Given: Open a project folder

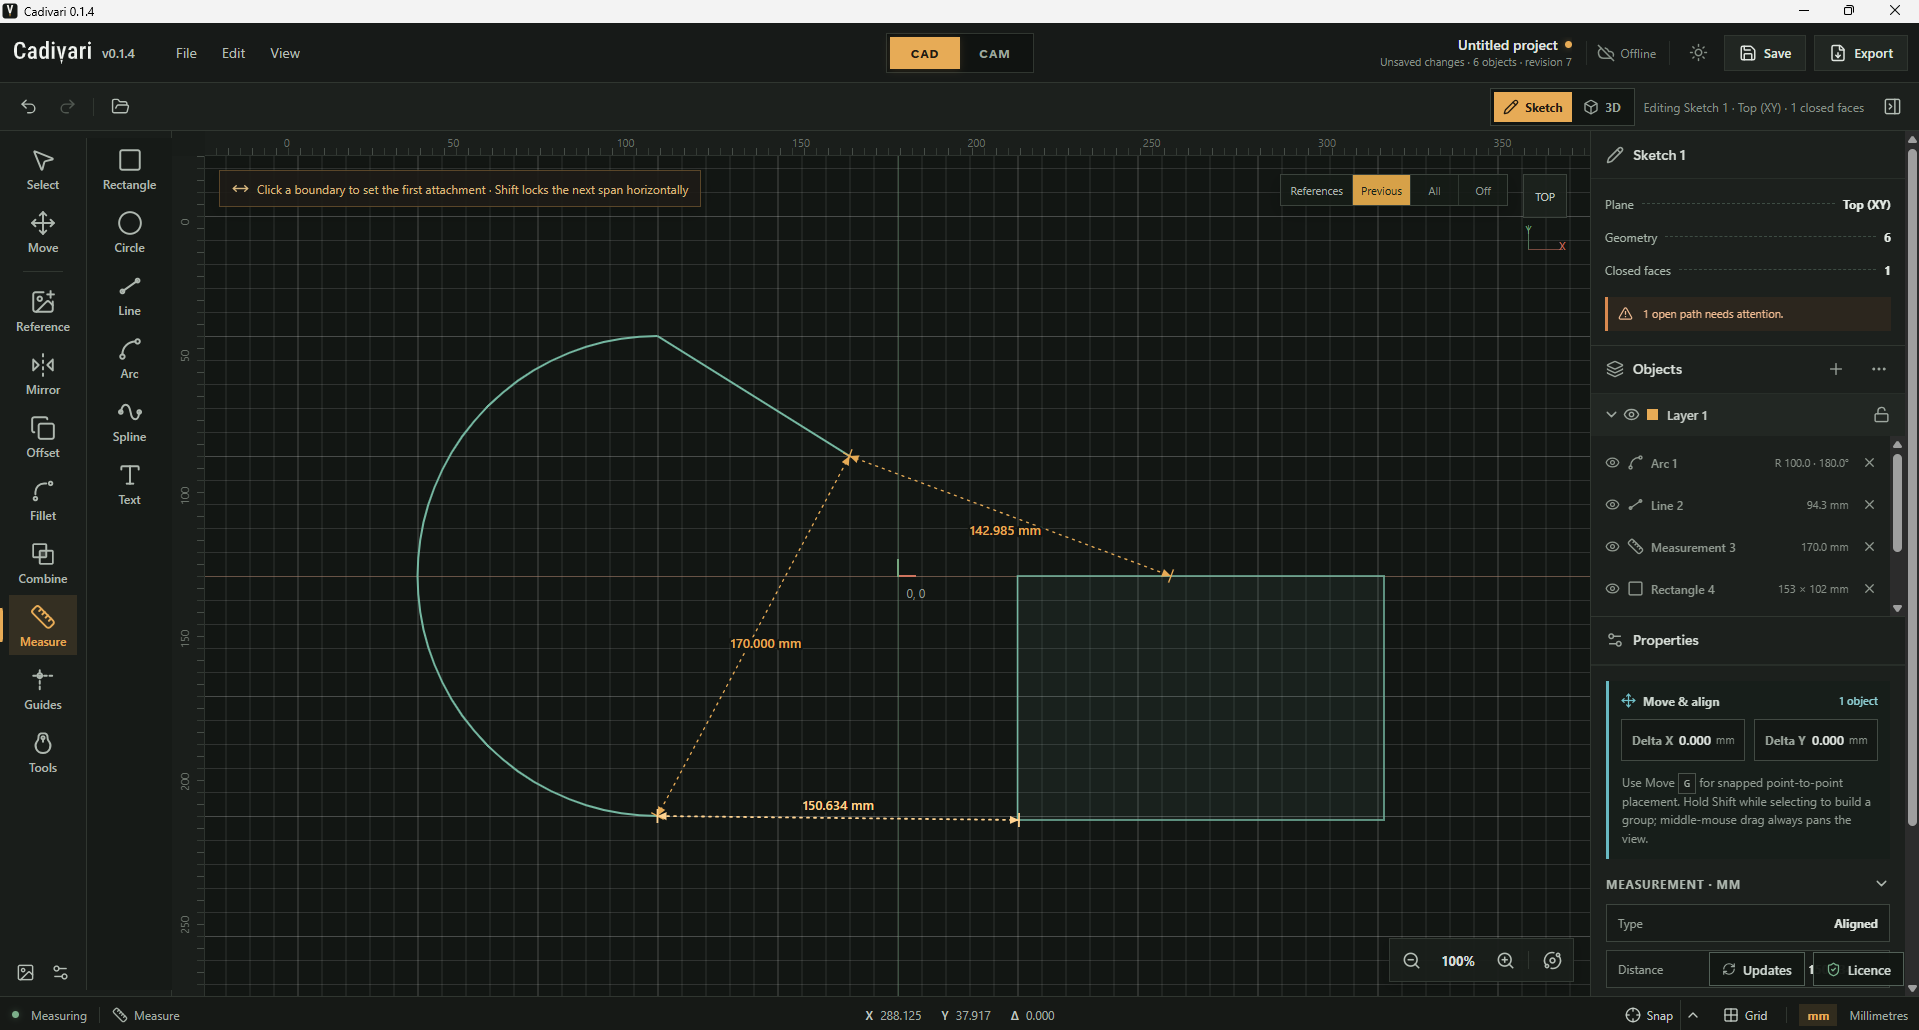Looking at the screenshot, I should click(120, 106).
